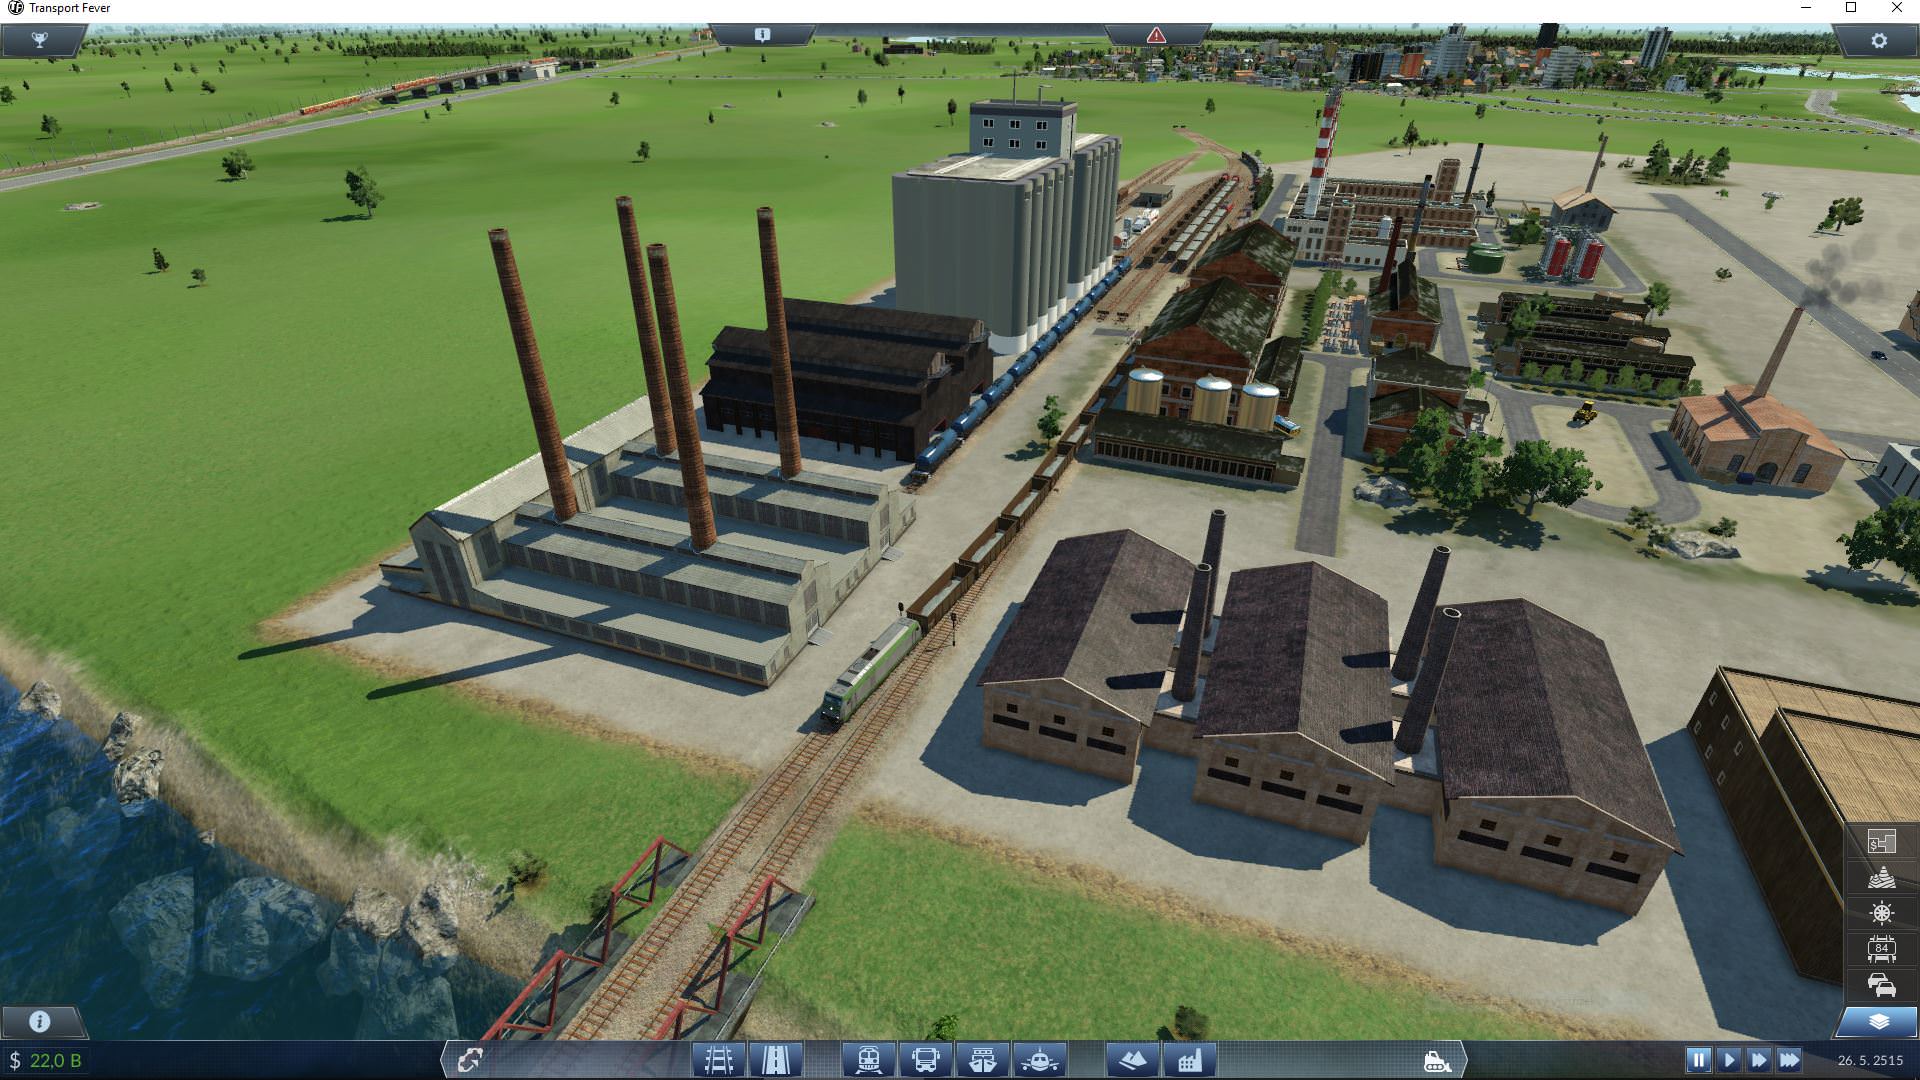The width and height of the screenshot is (1920, 1080).
Task: Activate the bulldozer demolish tool
Action: 1437,1060
